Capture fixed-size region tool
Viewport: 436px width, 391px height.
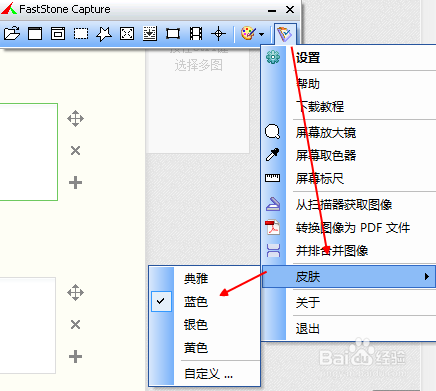pos(173,34)
